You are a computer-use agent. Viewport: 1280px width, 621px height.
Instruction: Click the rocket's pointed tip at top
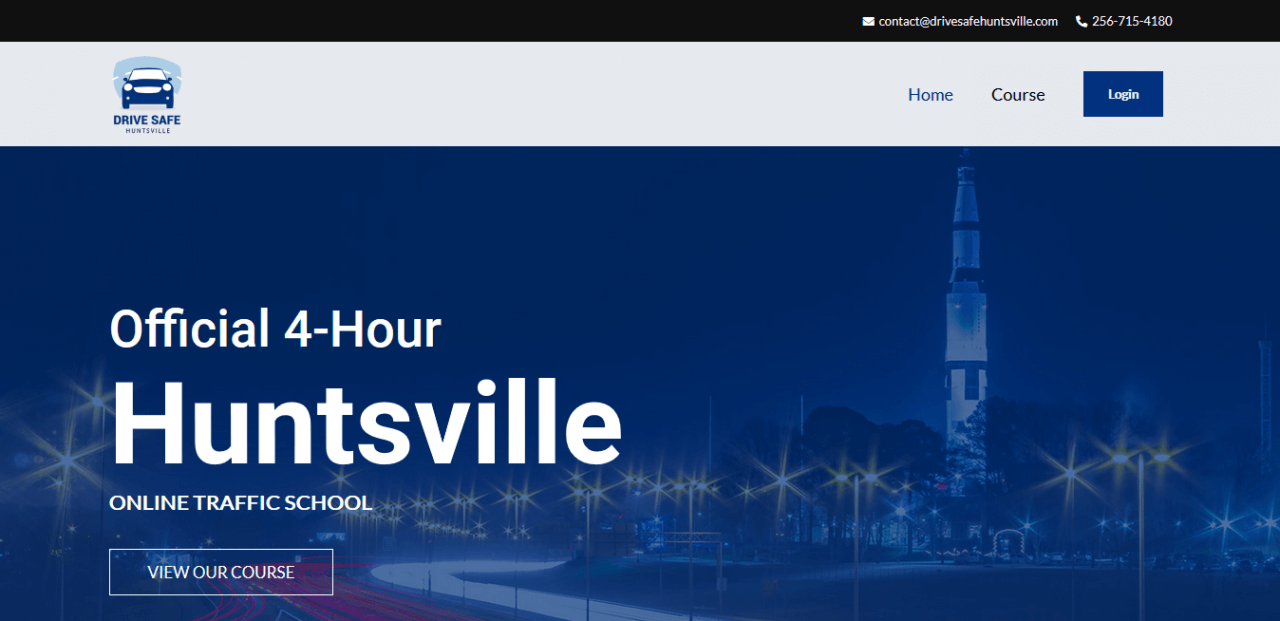point(965,158)
